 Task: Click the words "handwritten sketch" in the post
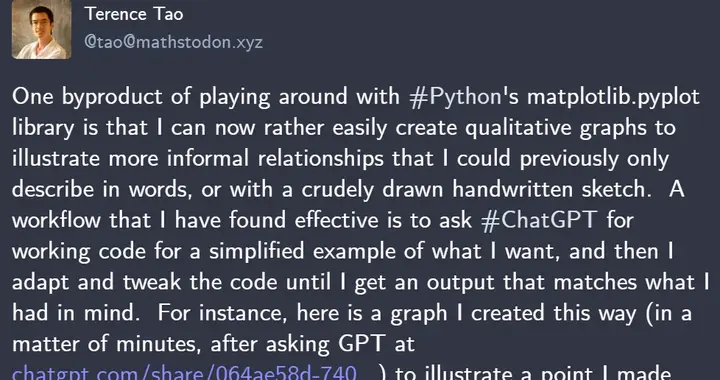[x=549, y=190]
